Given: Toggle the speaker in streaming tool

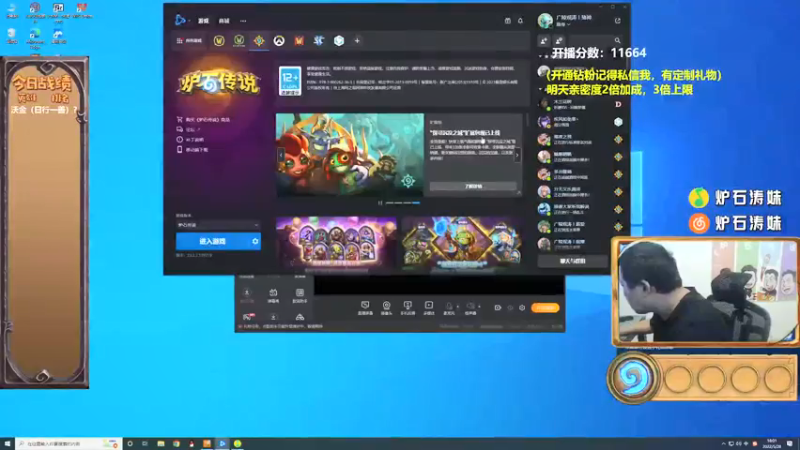Looking at the screenshot, I should click(470, 308).
